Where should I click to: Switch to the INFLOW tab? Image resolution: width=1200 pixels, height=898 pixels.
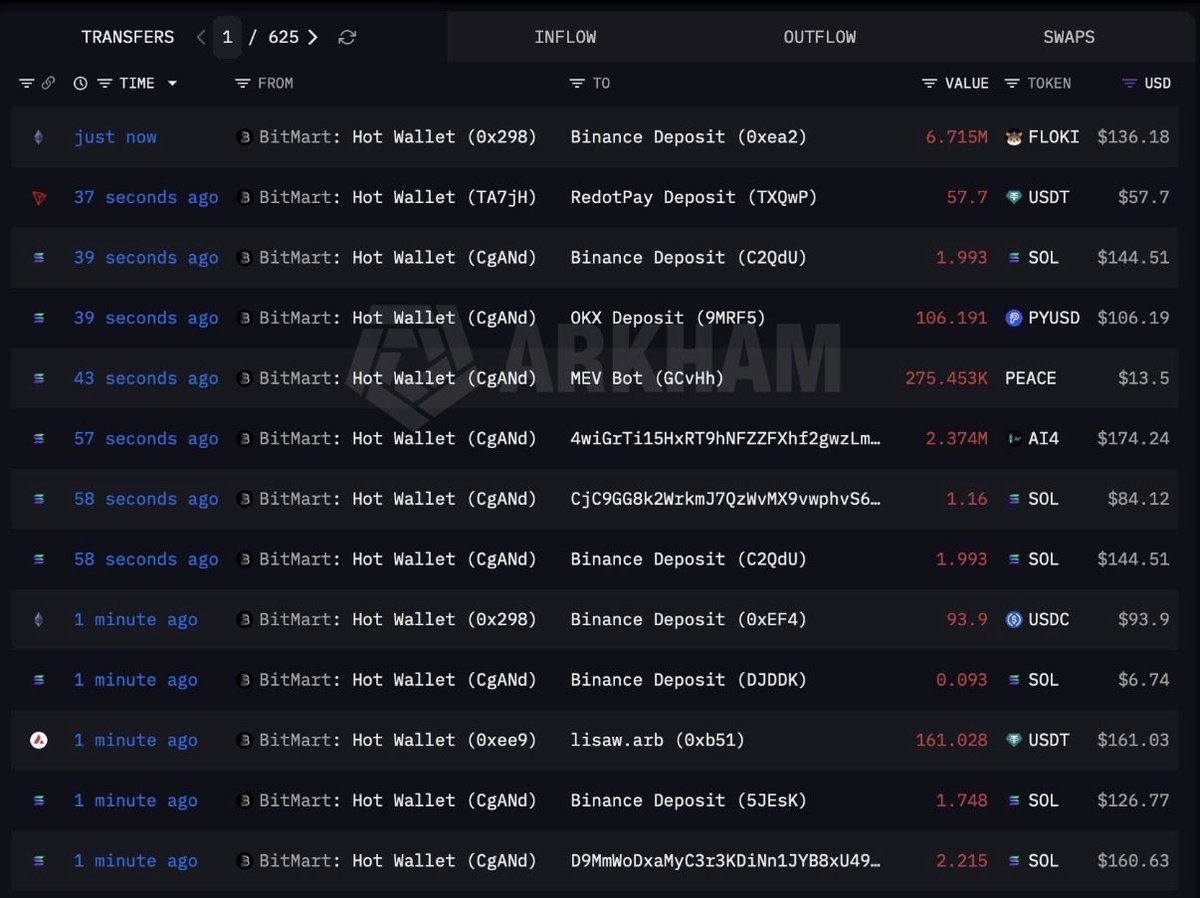click(565, 37)
